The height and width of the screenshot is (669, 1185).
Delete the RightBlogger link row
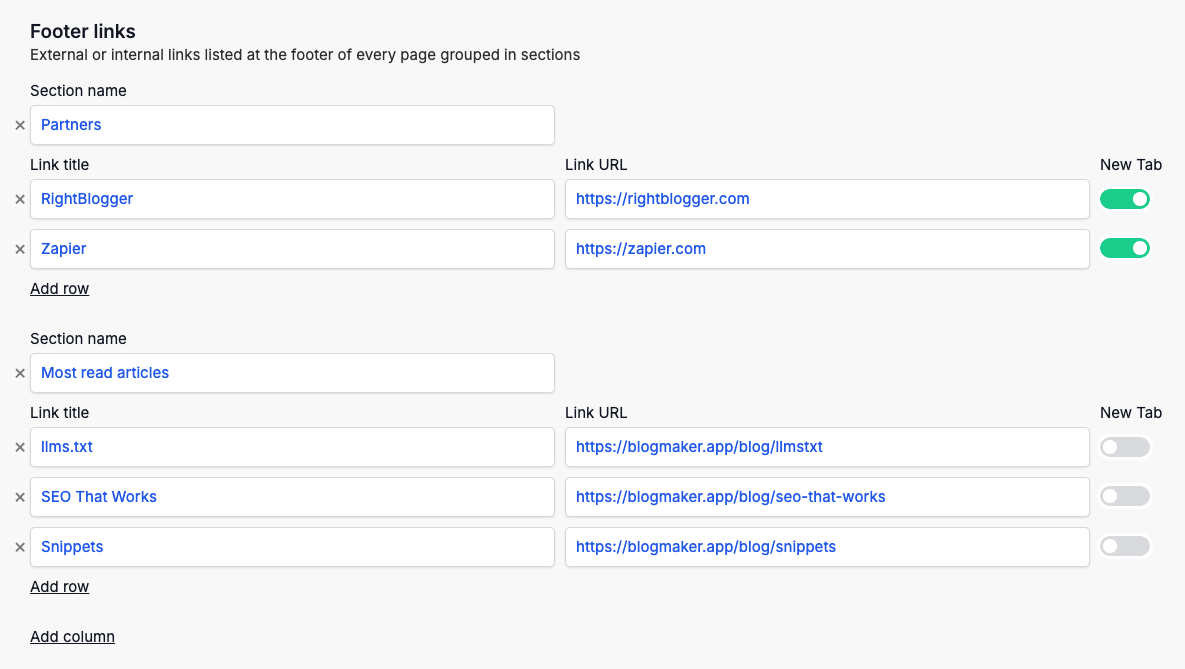pos(20,199)
